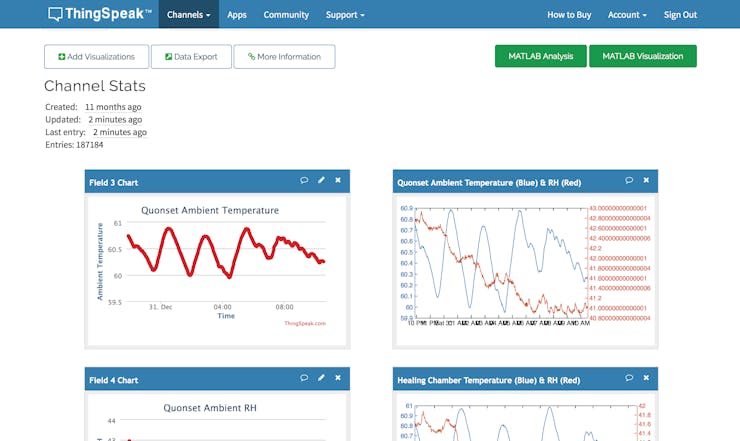Close the Field 3 Chart panel
This screenshot has height=441, width=740.
coord(338,180)
